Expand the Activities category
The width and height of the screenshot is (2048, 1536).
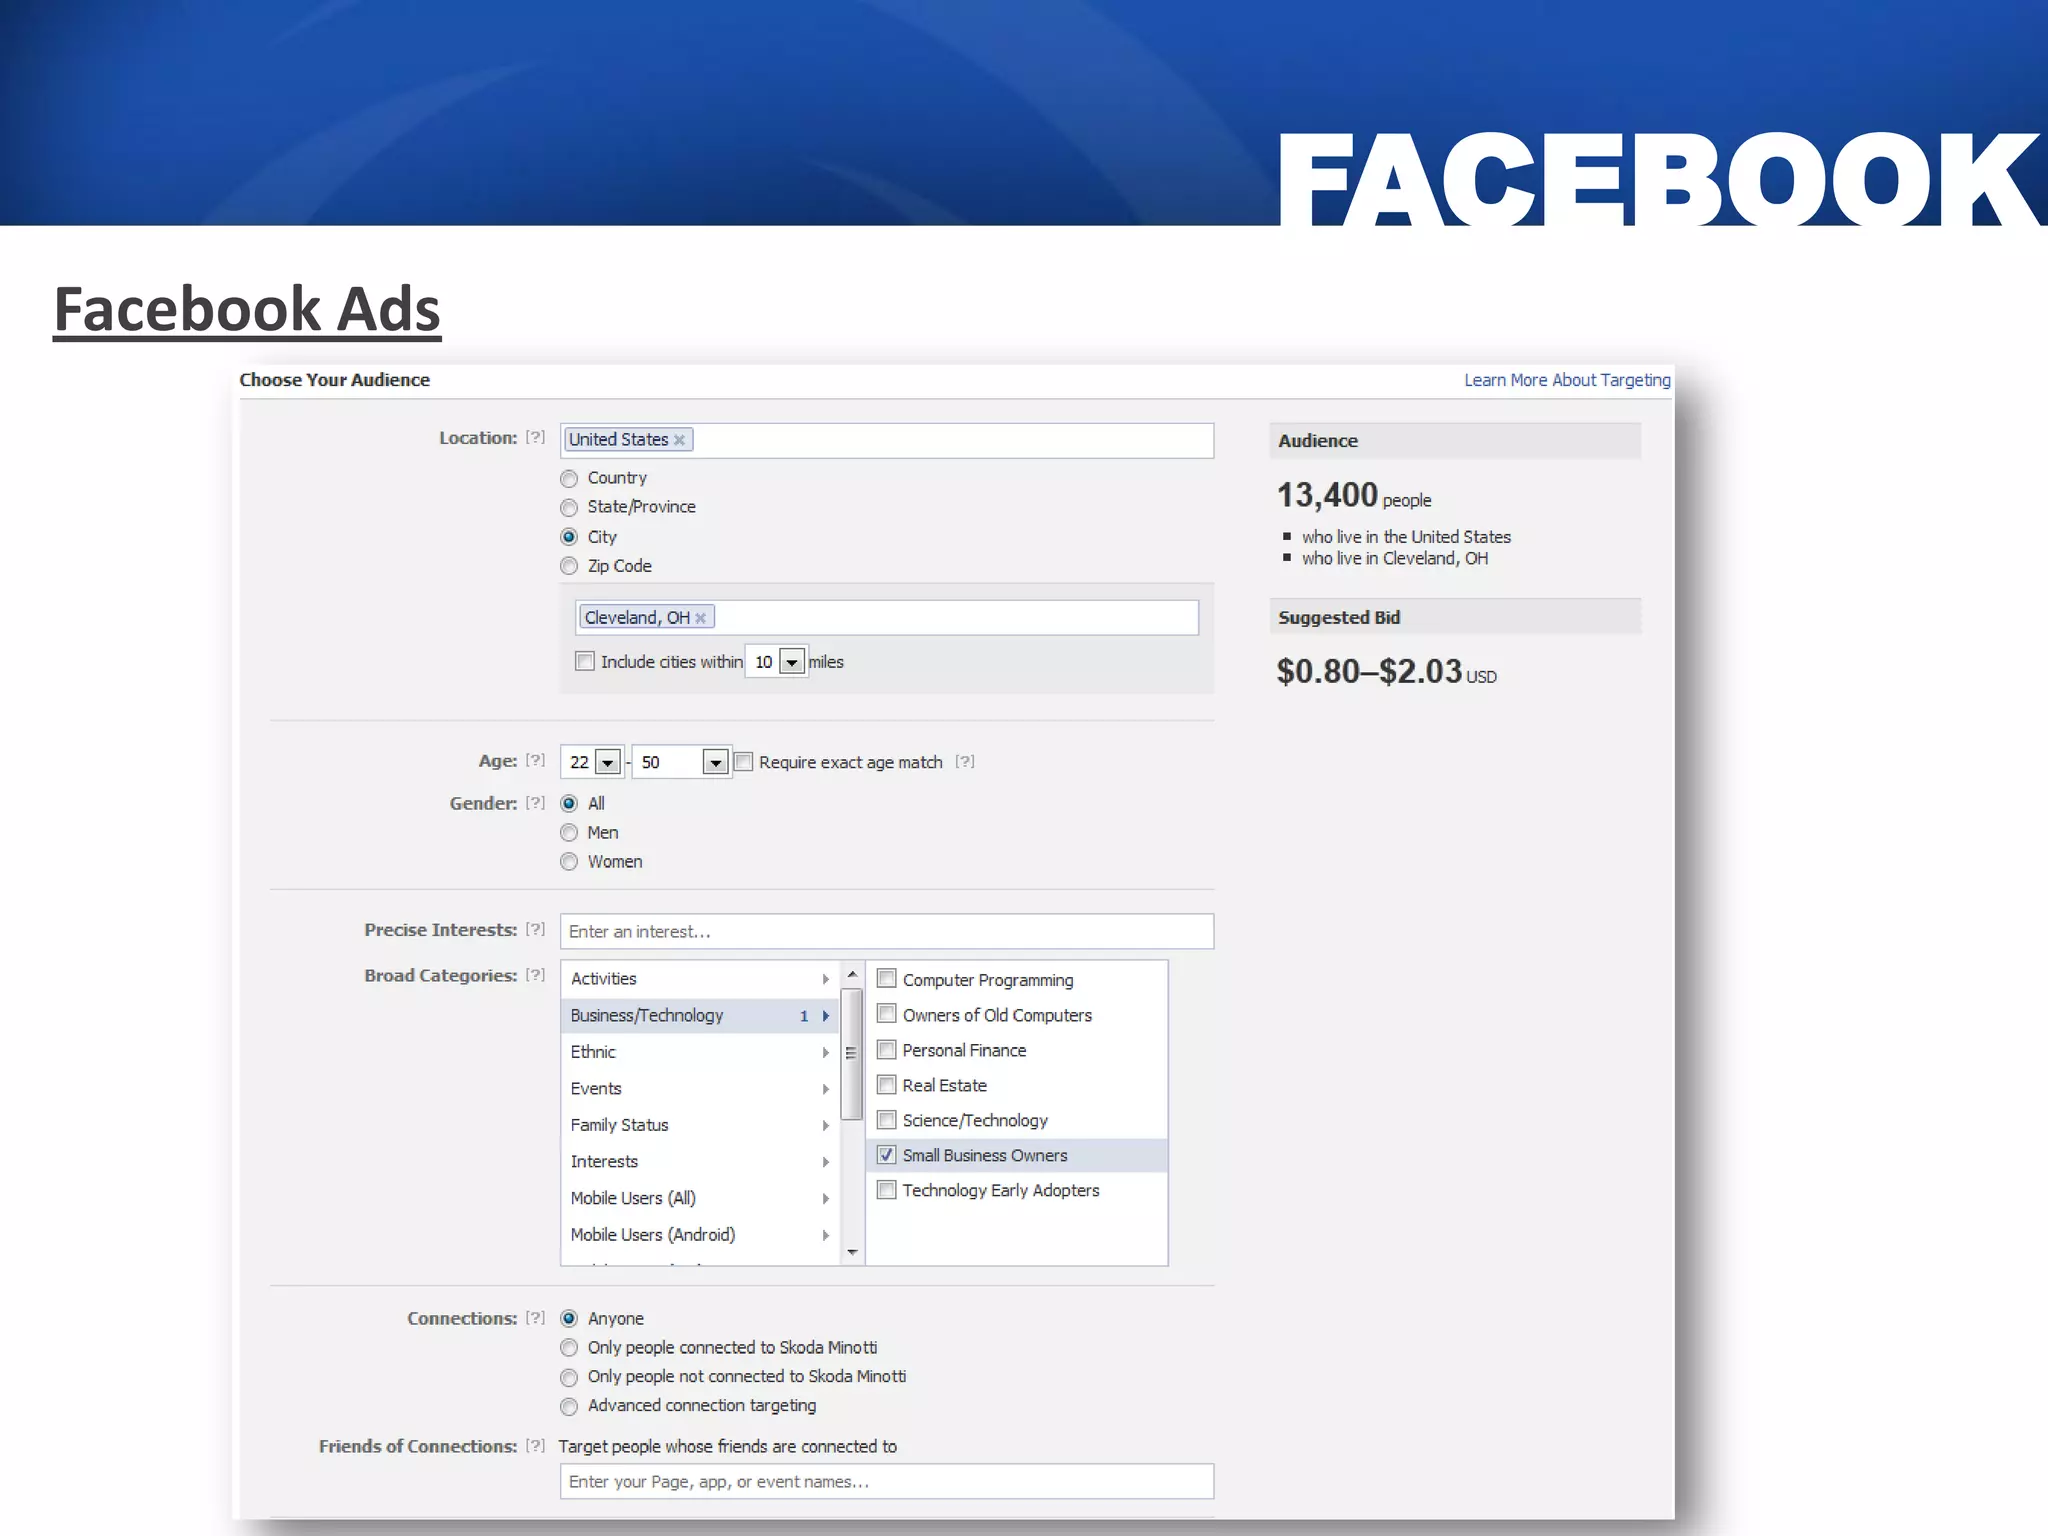[x=700, y=978]
